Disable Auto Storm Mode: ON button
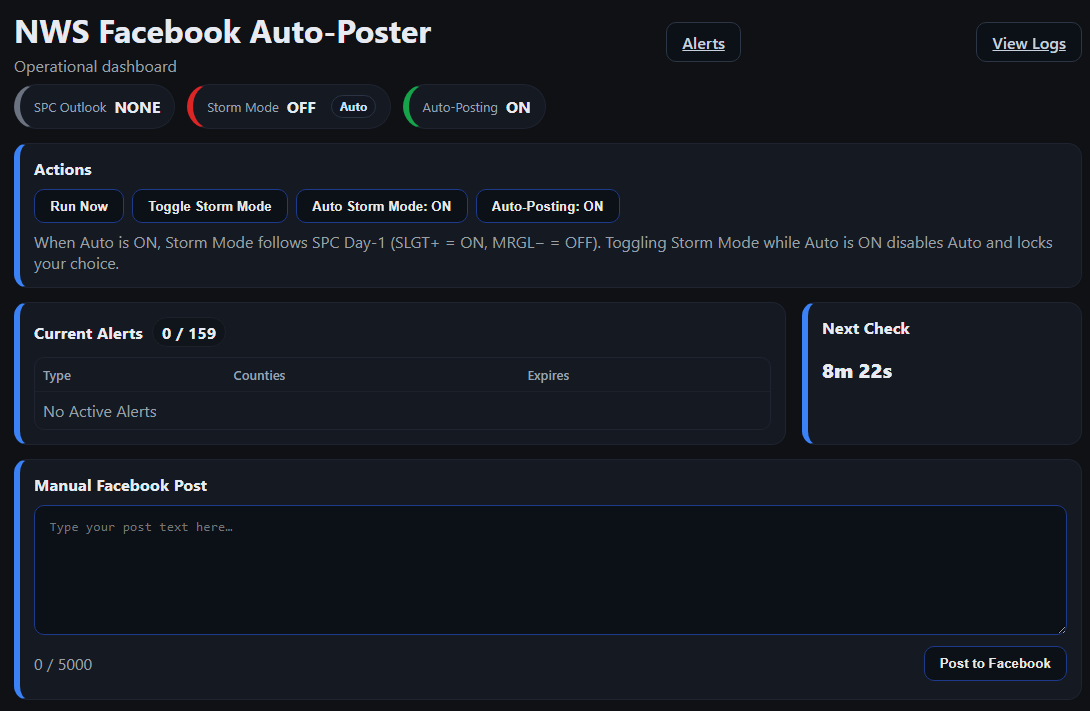Image resolution: width=1090 pixels, height=711 pixels. click(x=381, y=206)
